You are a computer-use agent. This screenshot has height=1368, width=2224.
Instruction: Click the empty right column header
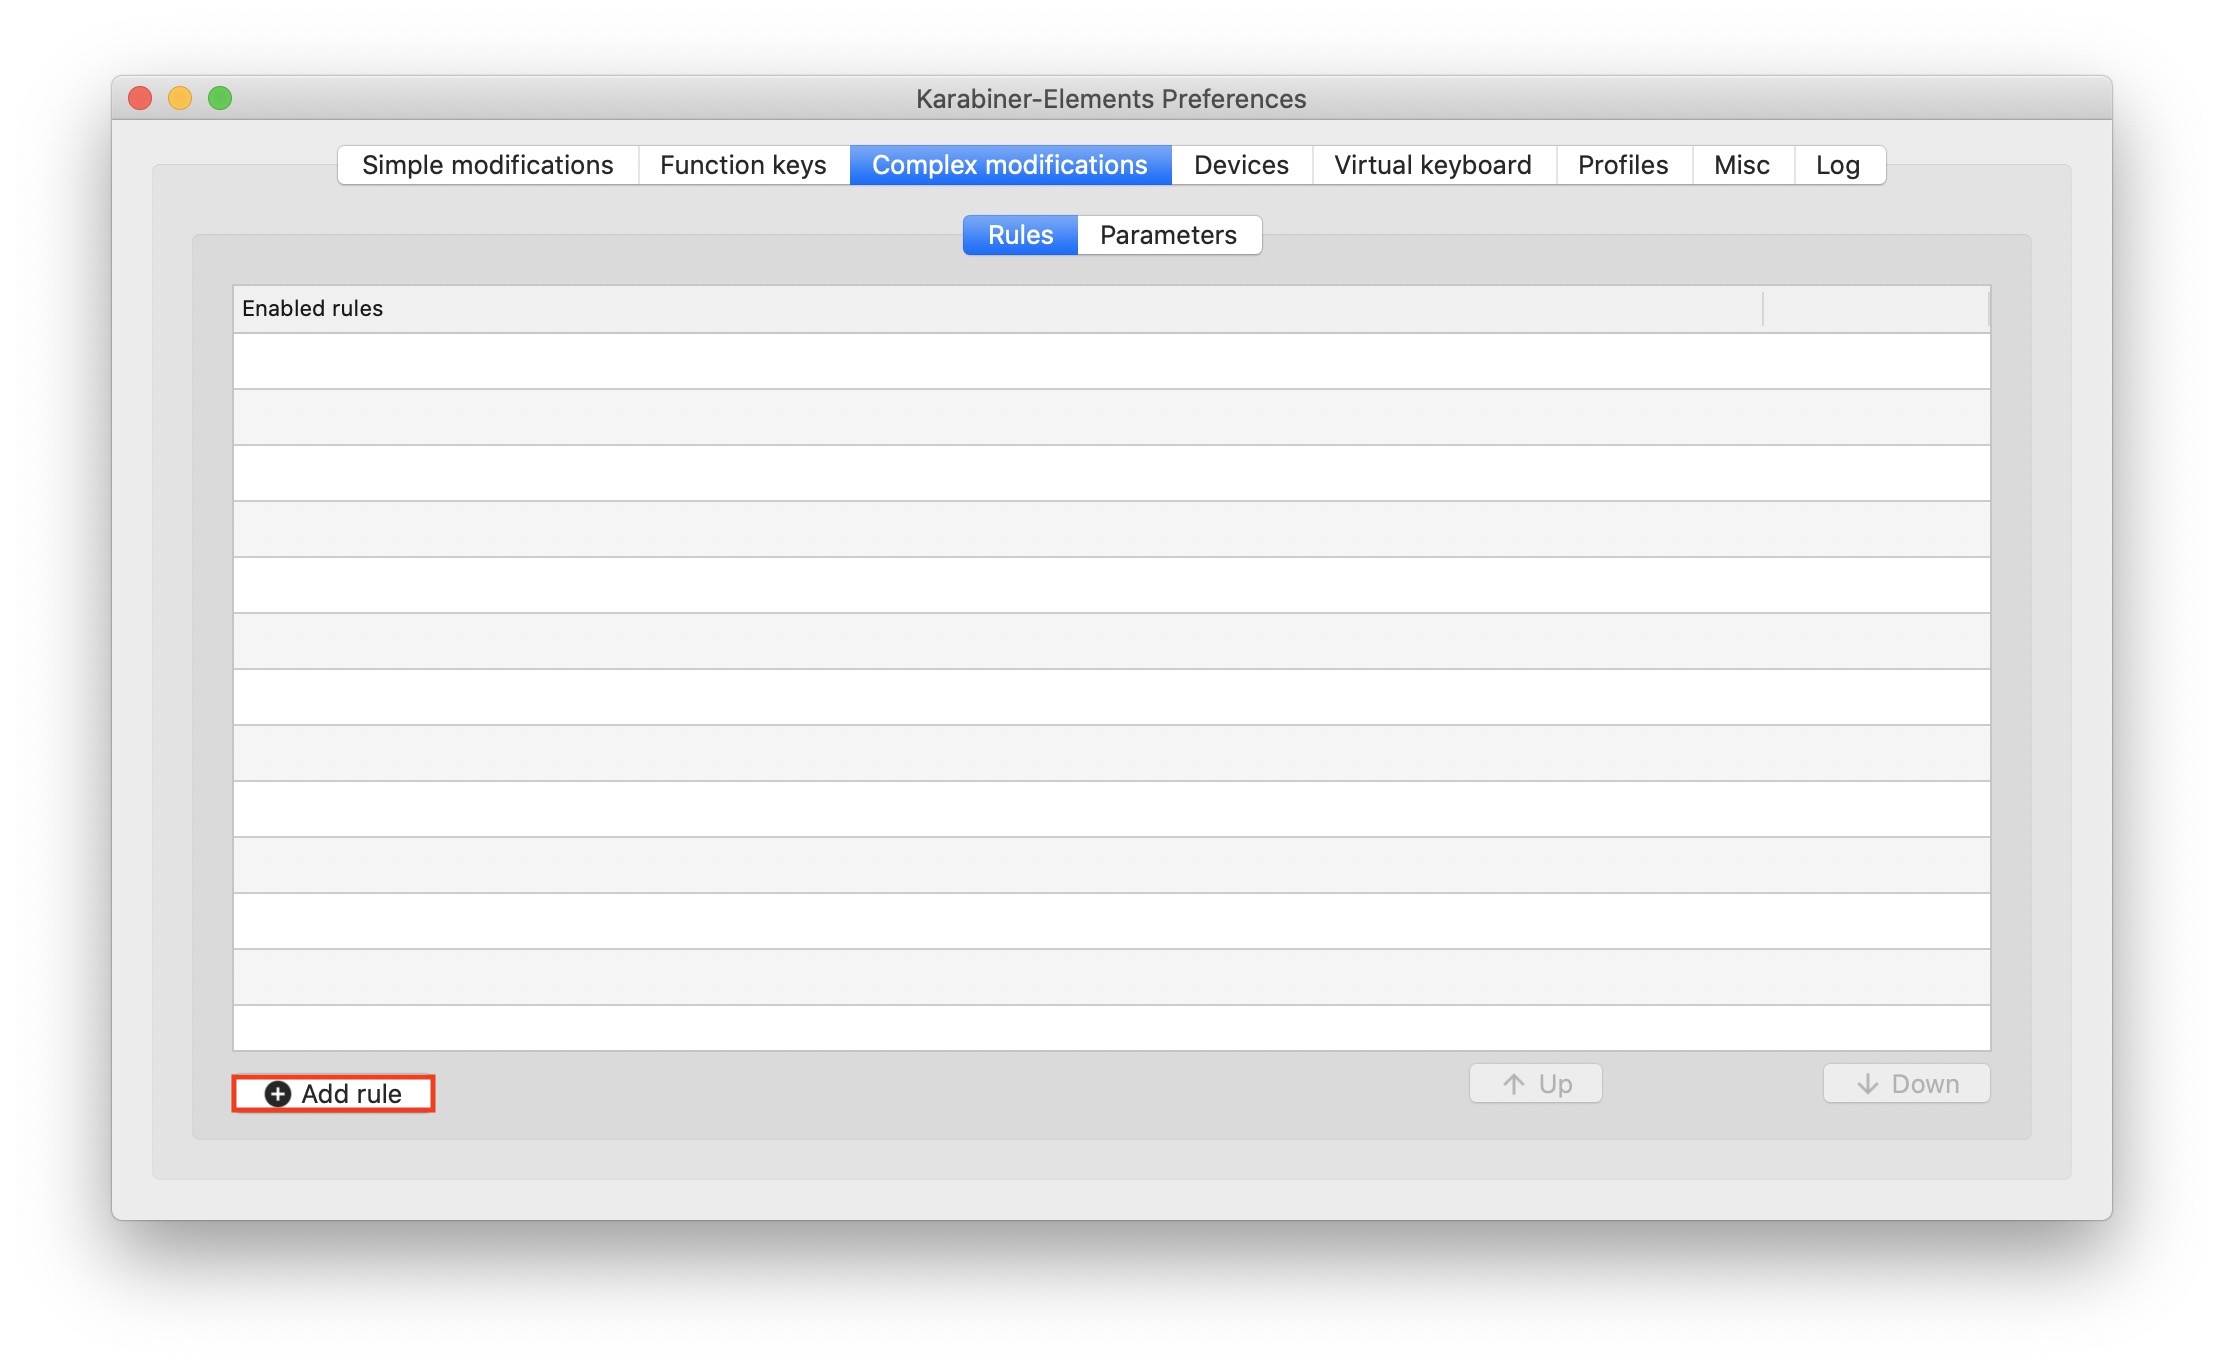point(1875,309)
